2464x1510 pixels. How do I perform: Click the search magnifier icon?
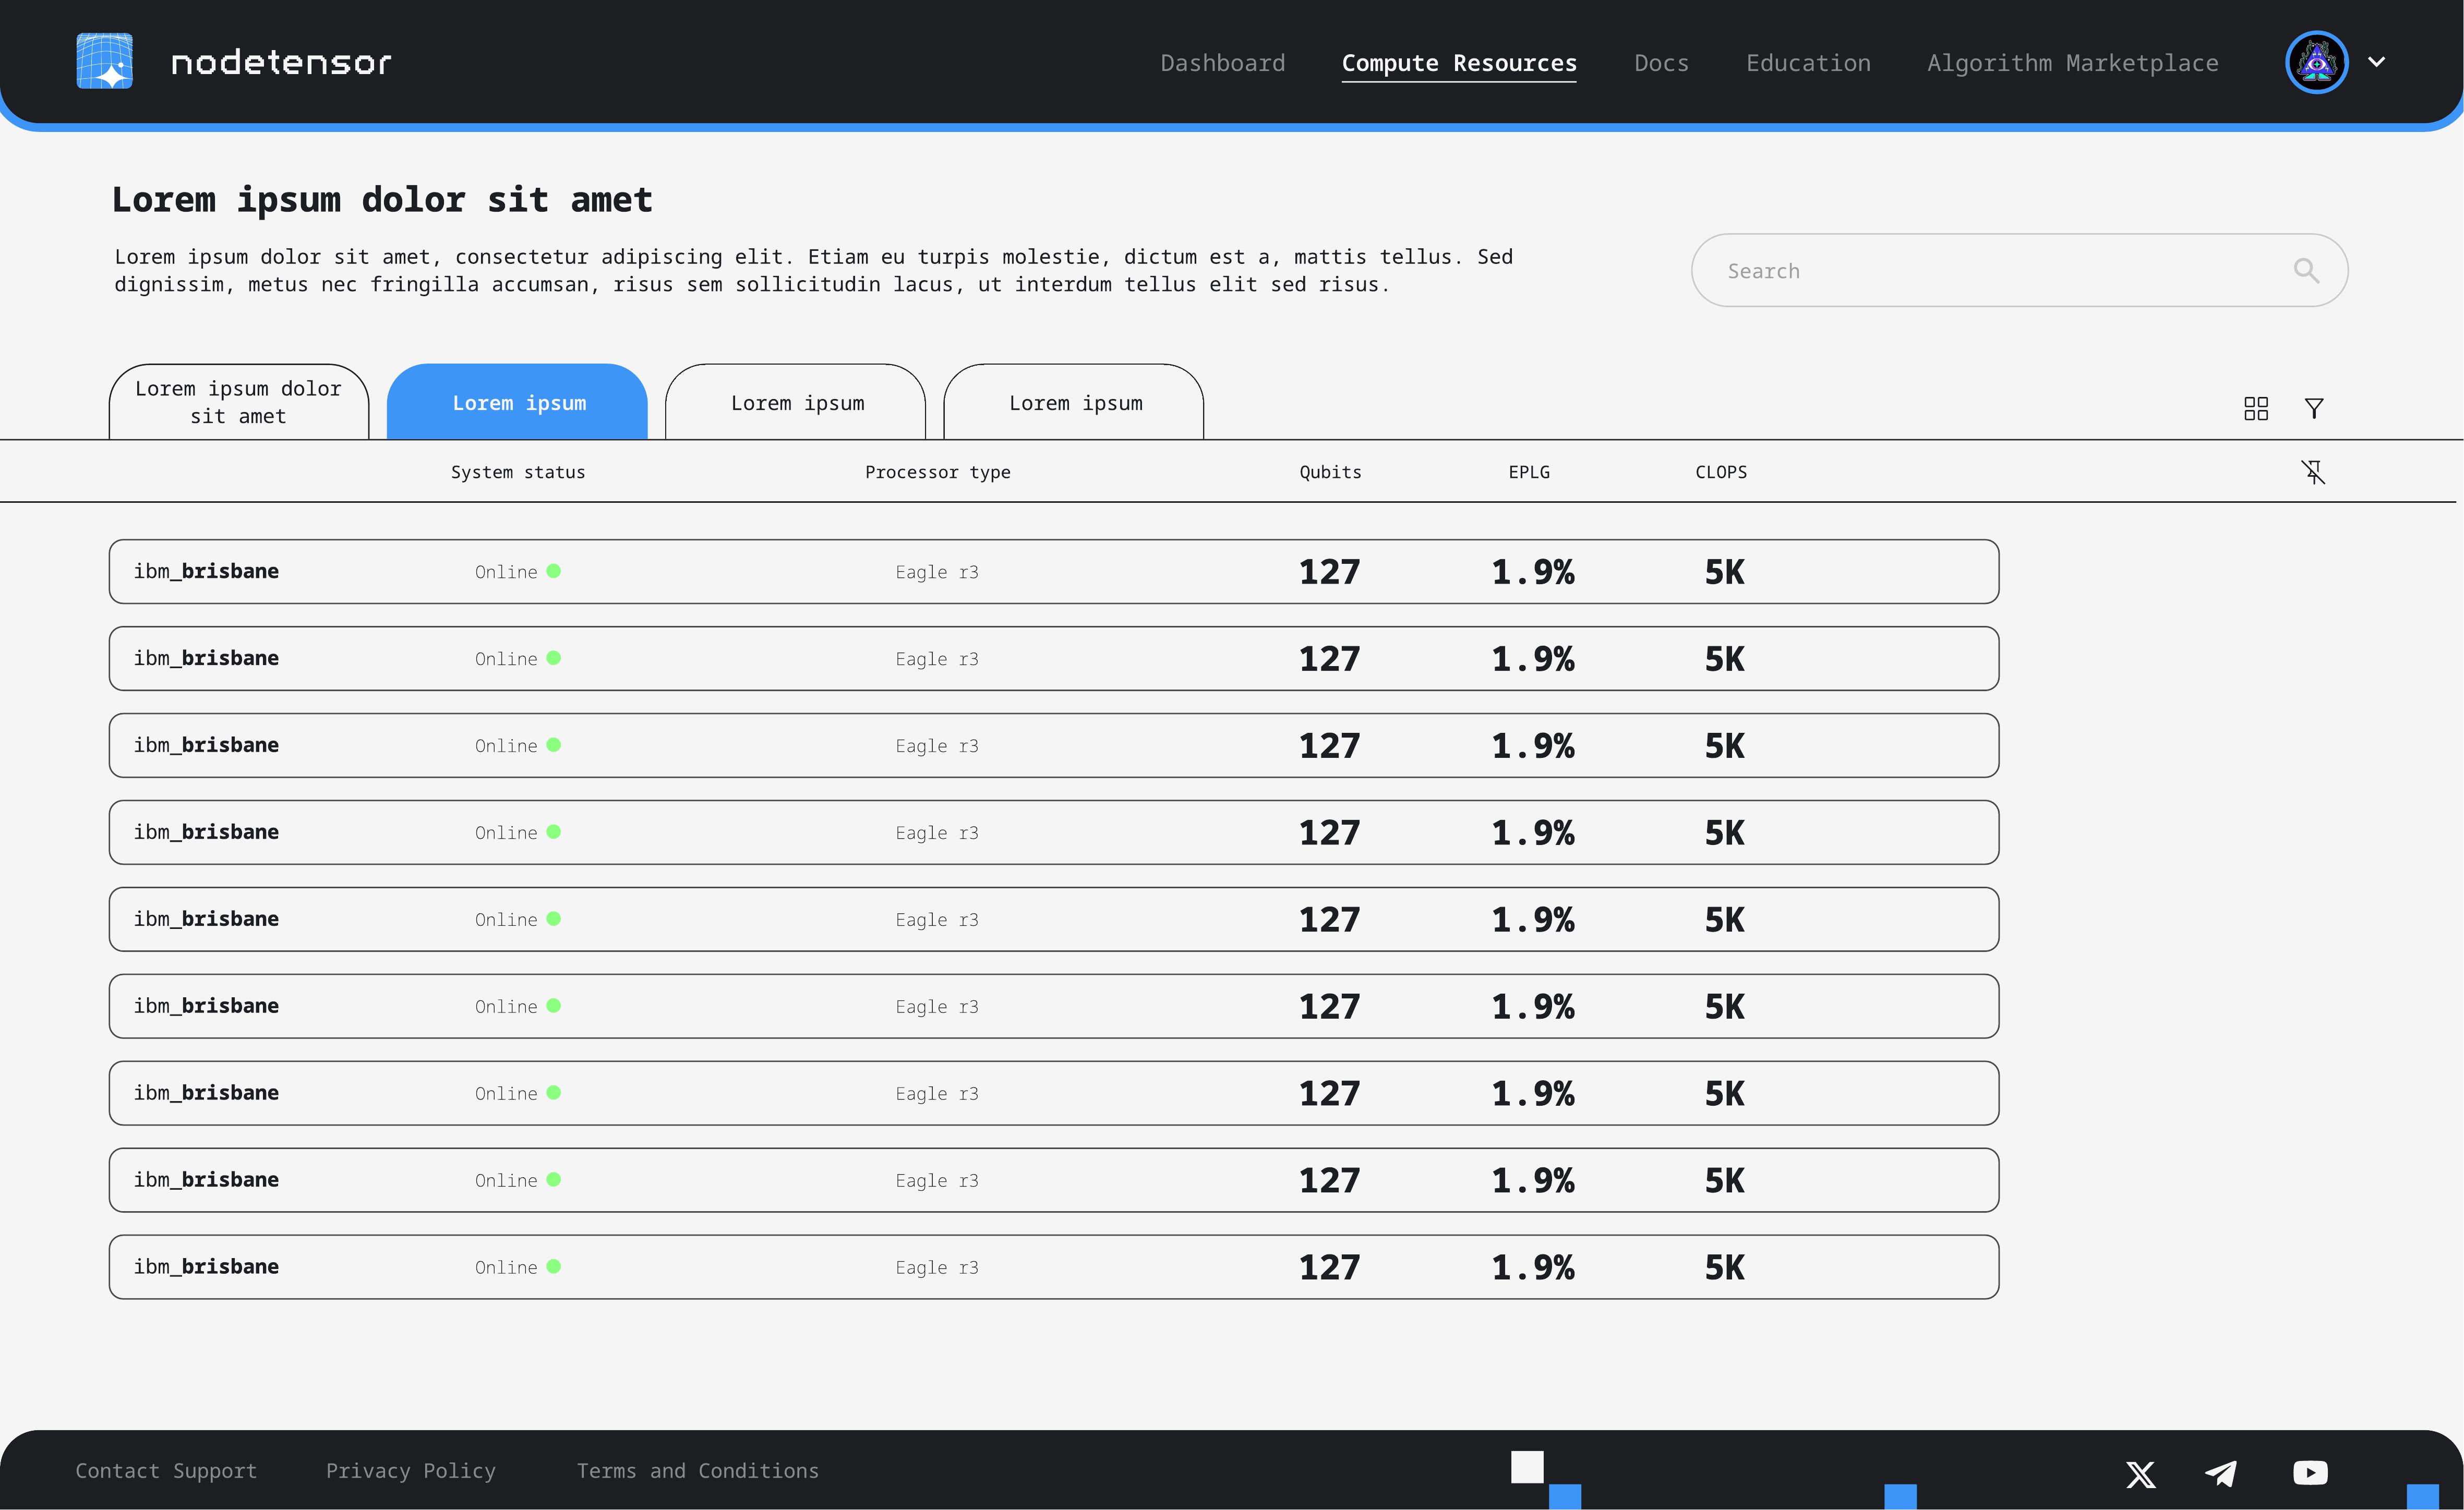click(2305, 270)
